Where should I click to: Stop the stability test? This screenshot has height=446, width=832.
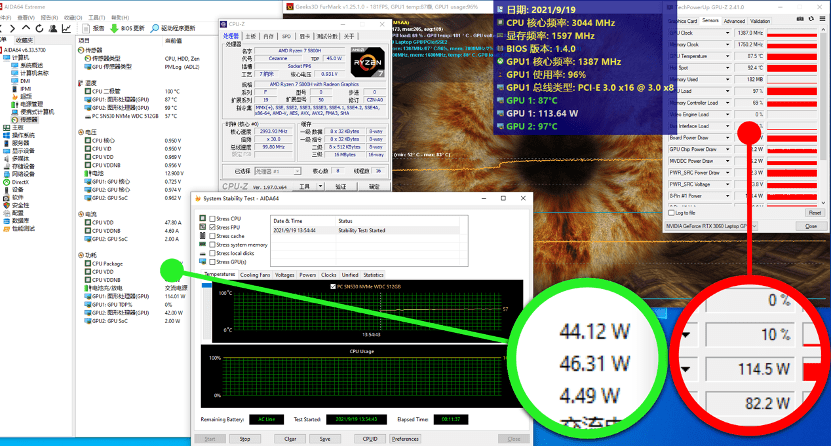[245, 439]
